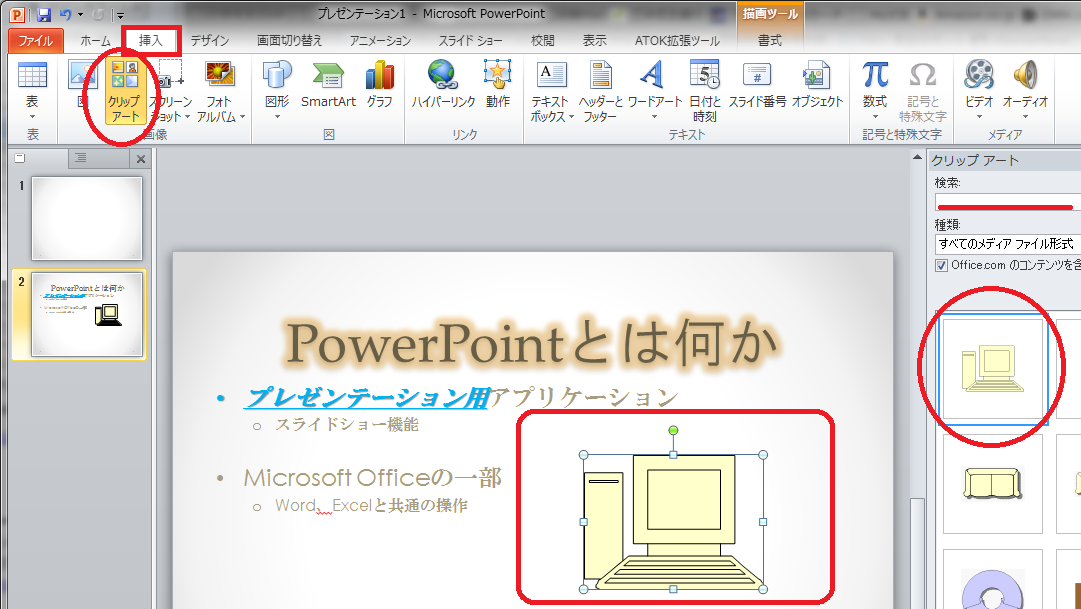
Task: Click the PowerPoint application icon in the title bar
Action: click(x=17, y=14)
